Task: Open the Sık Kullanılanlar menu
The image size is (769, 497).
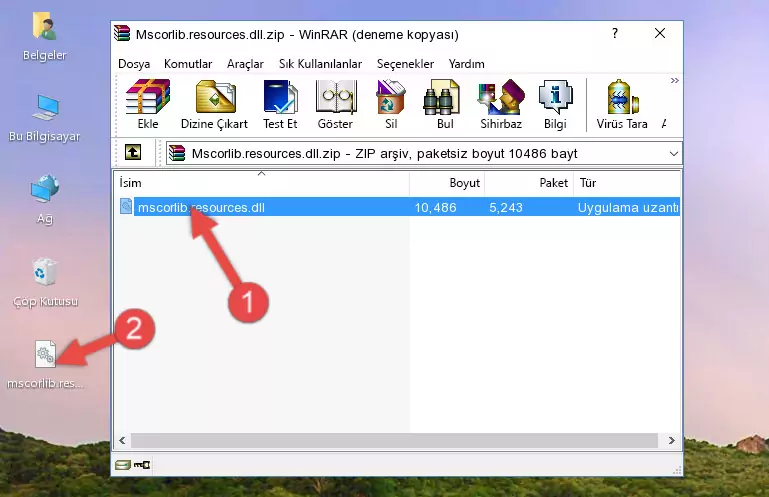Action: pos(320,64)
